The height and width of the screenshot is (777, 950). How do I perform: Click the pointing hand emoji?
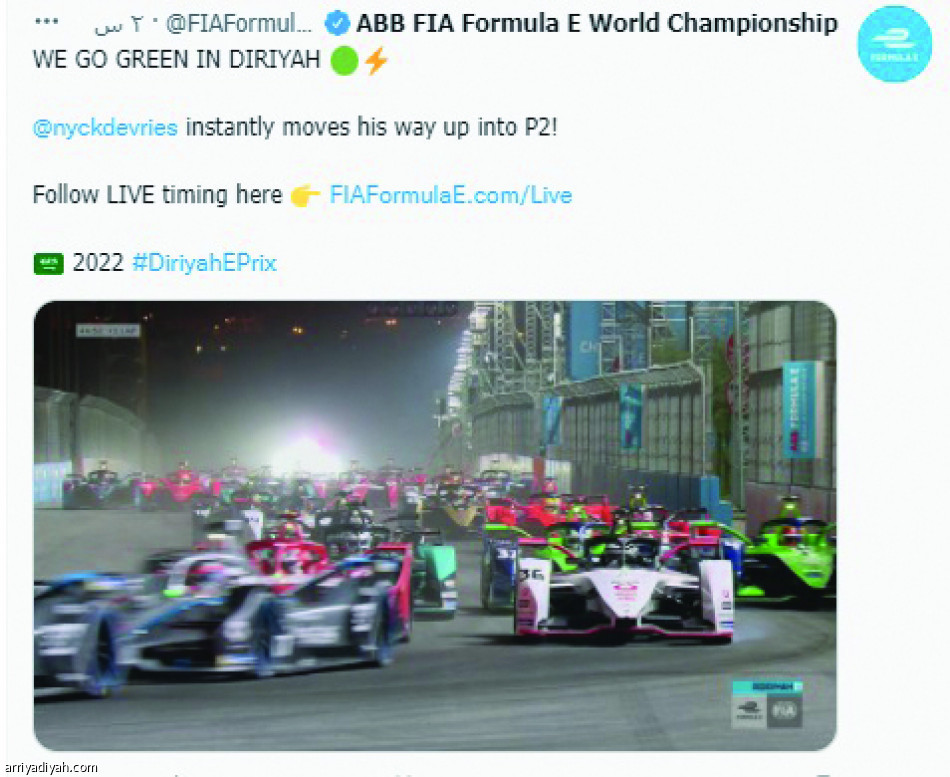[x=305, y=196]
